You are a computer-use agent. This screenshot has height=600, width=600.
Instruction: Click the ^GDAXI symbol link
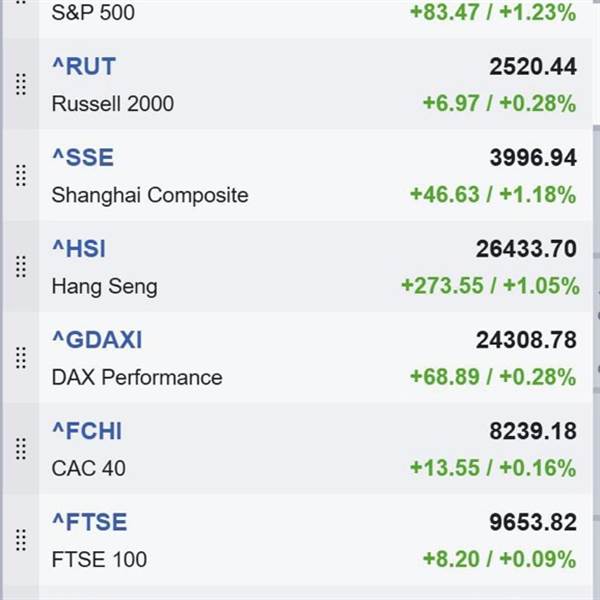[x=97, y=340]
